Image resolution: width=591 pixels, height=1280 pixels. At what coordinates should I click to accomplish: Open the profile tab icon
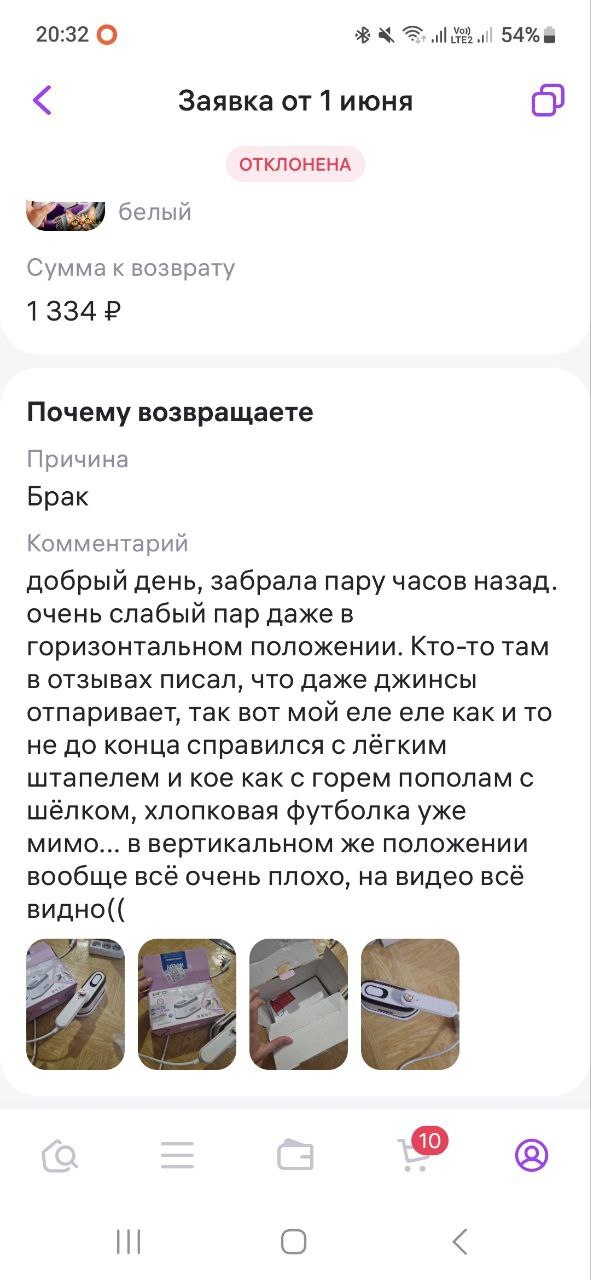click(531, 1156)
